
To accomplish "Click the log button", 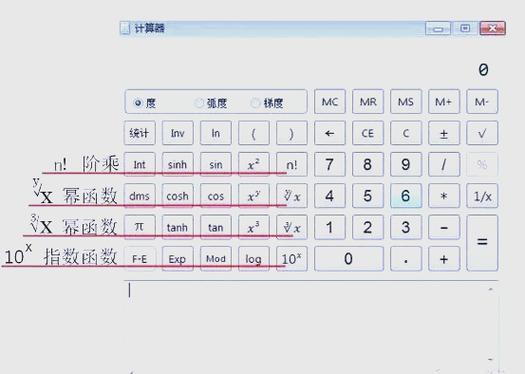I will (254, 258).
